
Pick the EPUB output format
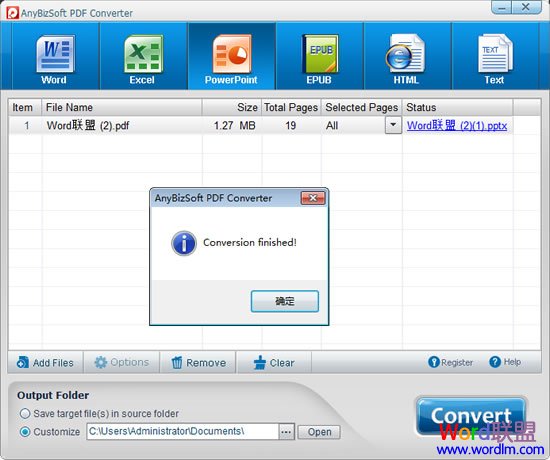point(320,56)
